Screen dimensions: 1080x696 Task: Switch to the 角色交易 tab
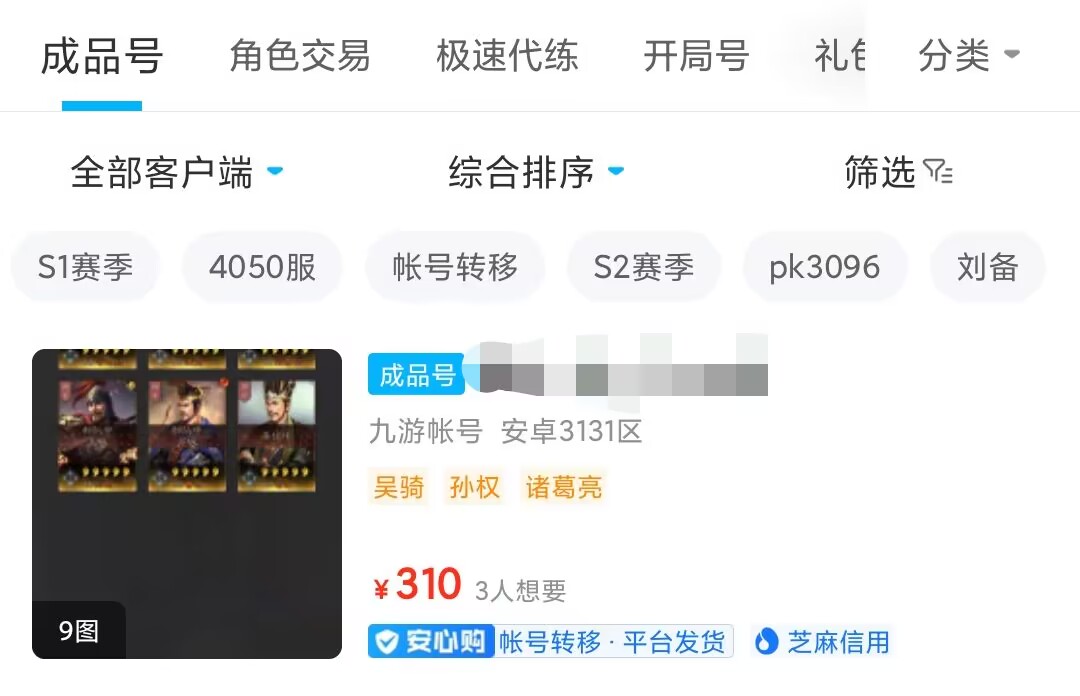tap(300, 55)
